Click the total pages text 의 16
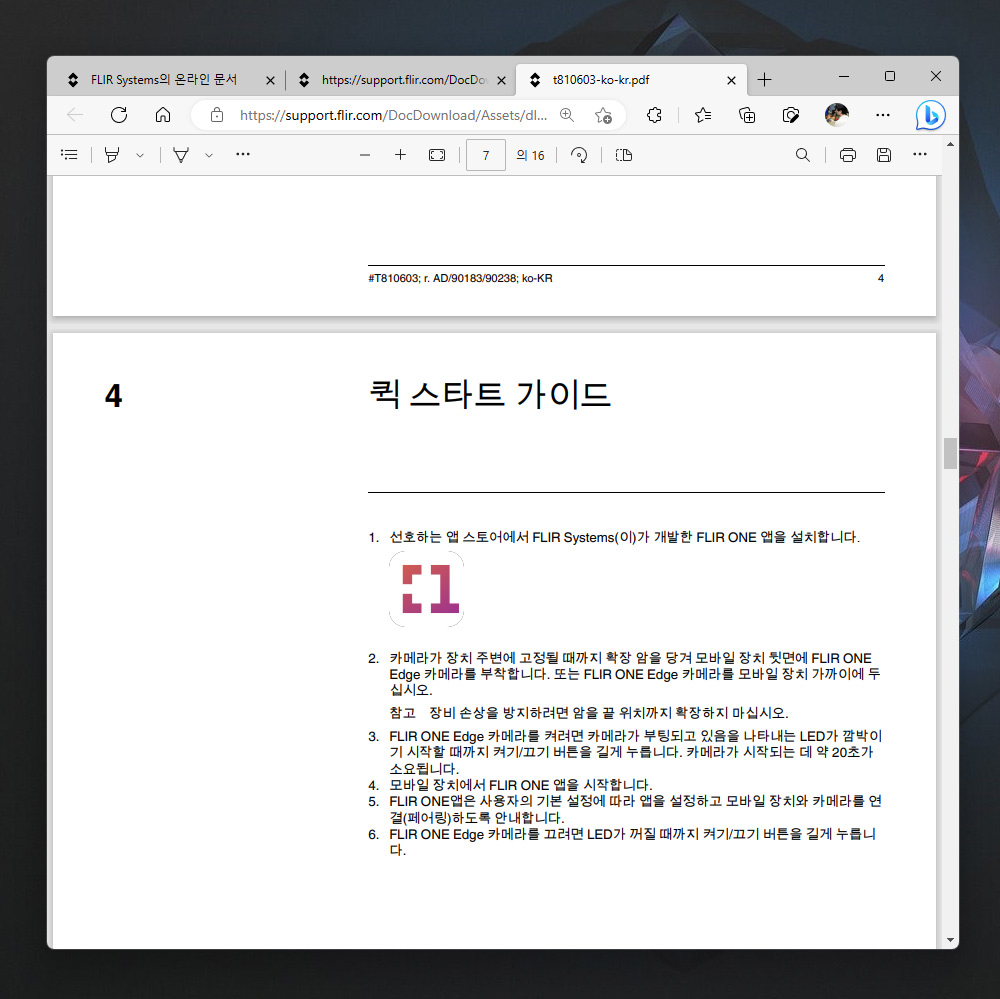This screenshot has height=999, width=1000. [530, 155]
